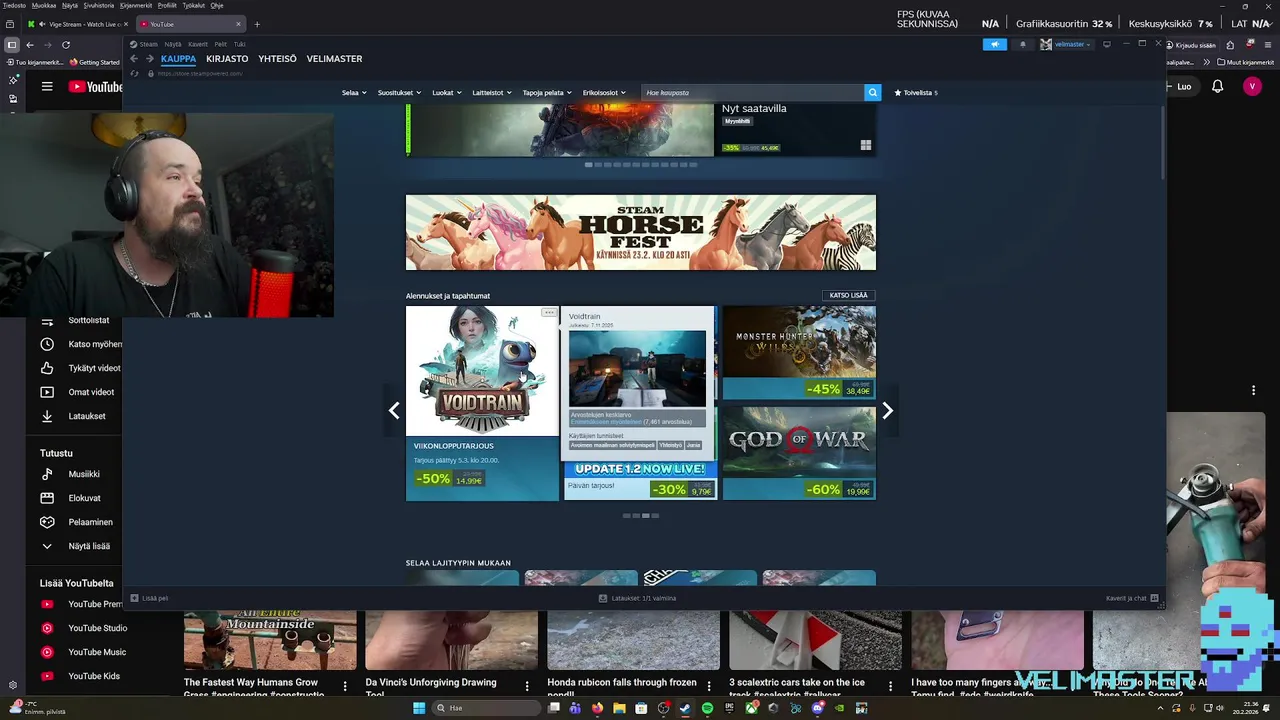This screenshot has width=1280, height=720.
Task: Open options for Da Vinci's Drawing video
Action: tap(527, 687)
